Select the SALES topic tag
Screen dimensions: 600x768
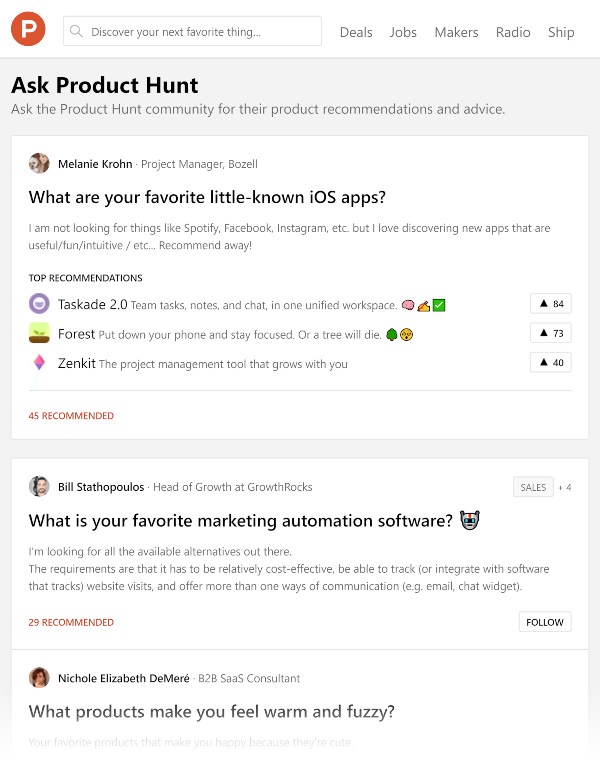(x=533, y=488)
